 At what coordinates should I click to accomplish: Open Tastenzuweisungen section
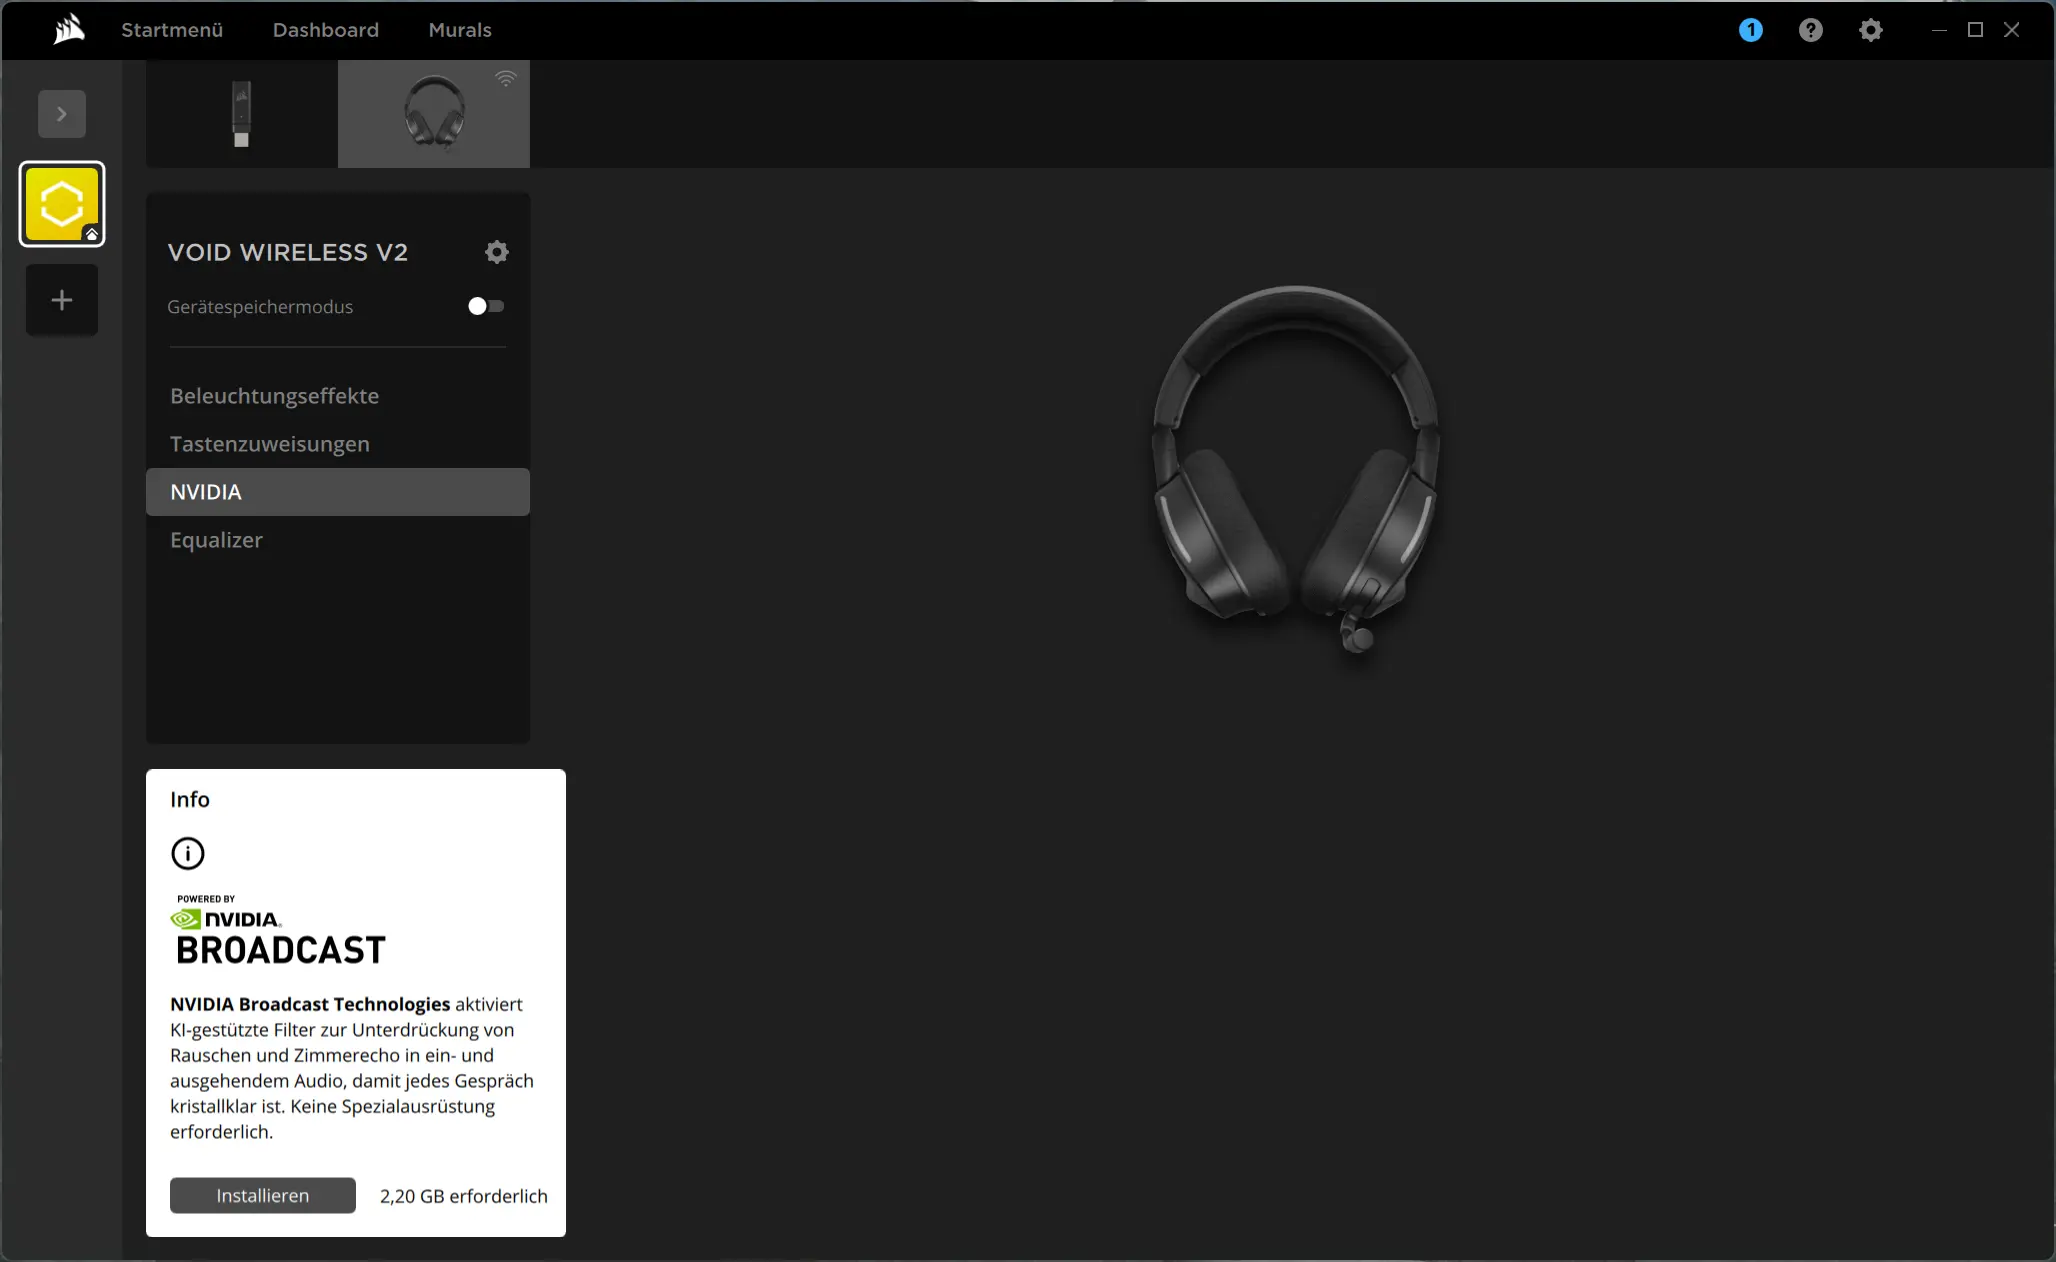[270, 444]
